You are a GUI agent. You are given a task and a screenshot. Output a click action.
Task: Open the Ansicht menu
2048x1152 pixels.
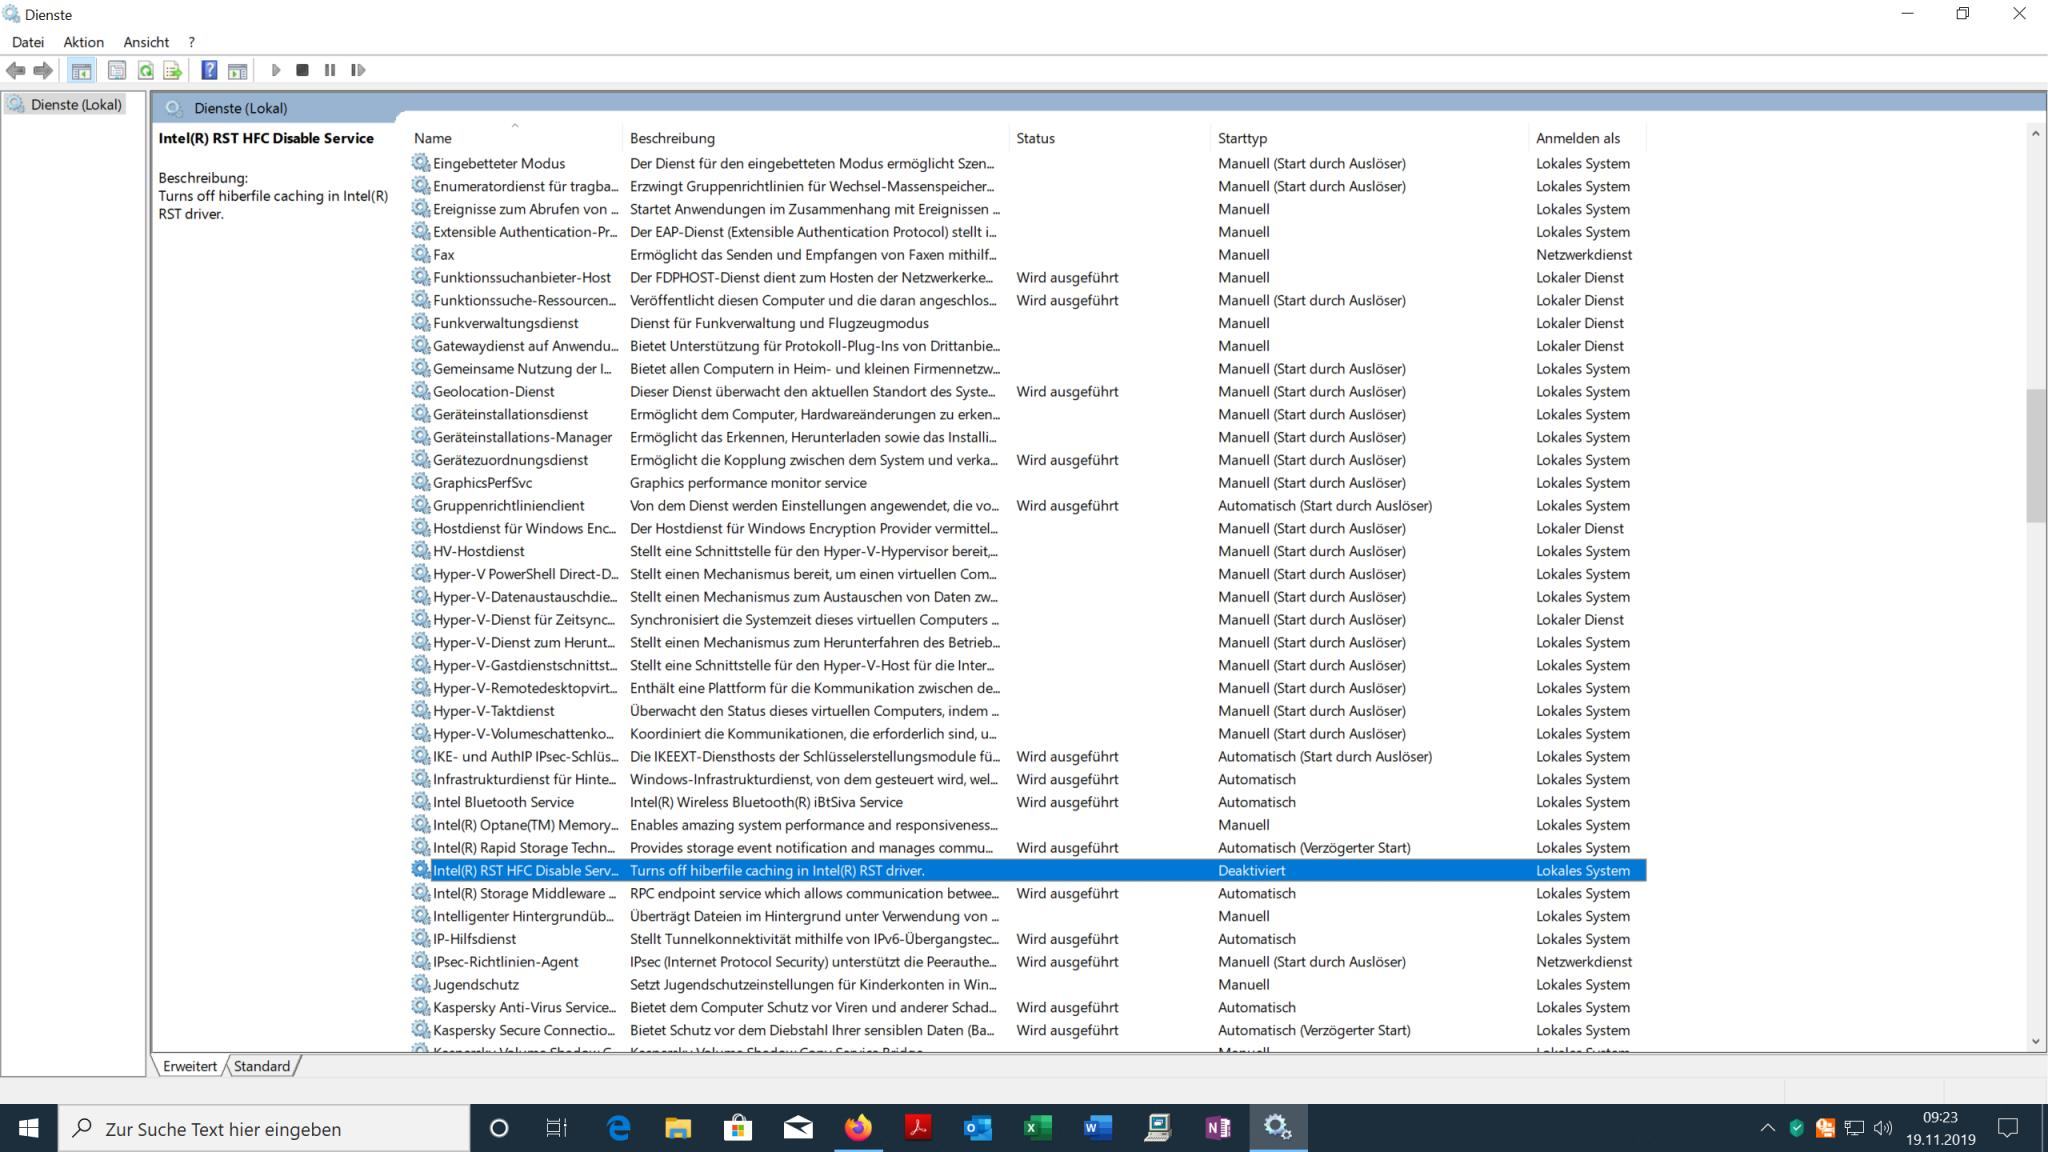146,42
